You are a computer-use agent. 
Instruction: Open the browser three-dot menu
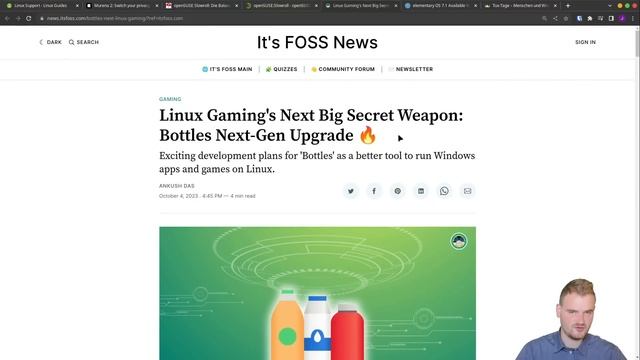click(633, 18)
